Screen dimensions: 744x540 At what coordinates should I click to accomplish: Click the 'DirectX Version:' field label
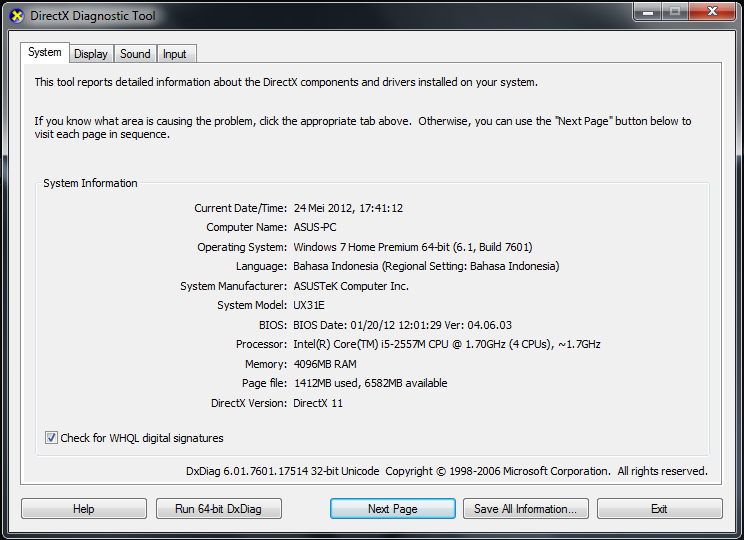[x=249, y=403]
